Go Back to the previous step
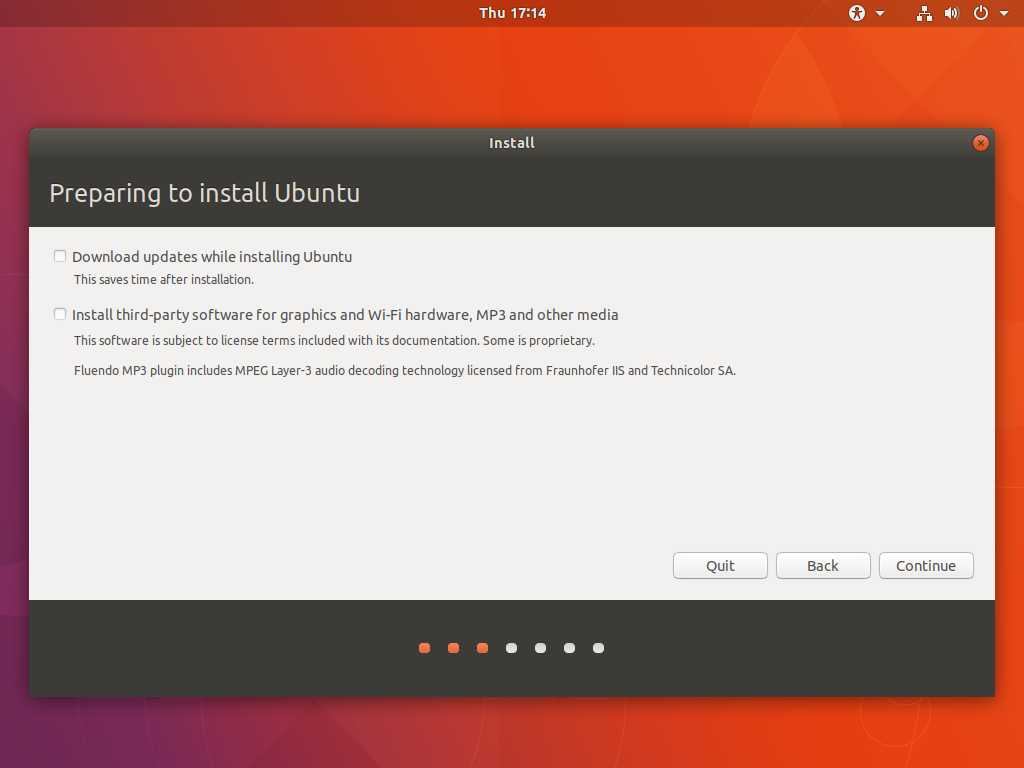1024x768 pixels. tap(823, 566)
